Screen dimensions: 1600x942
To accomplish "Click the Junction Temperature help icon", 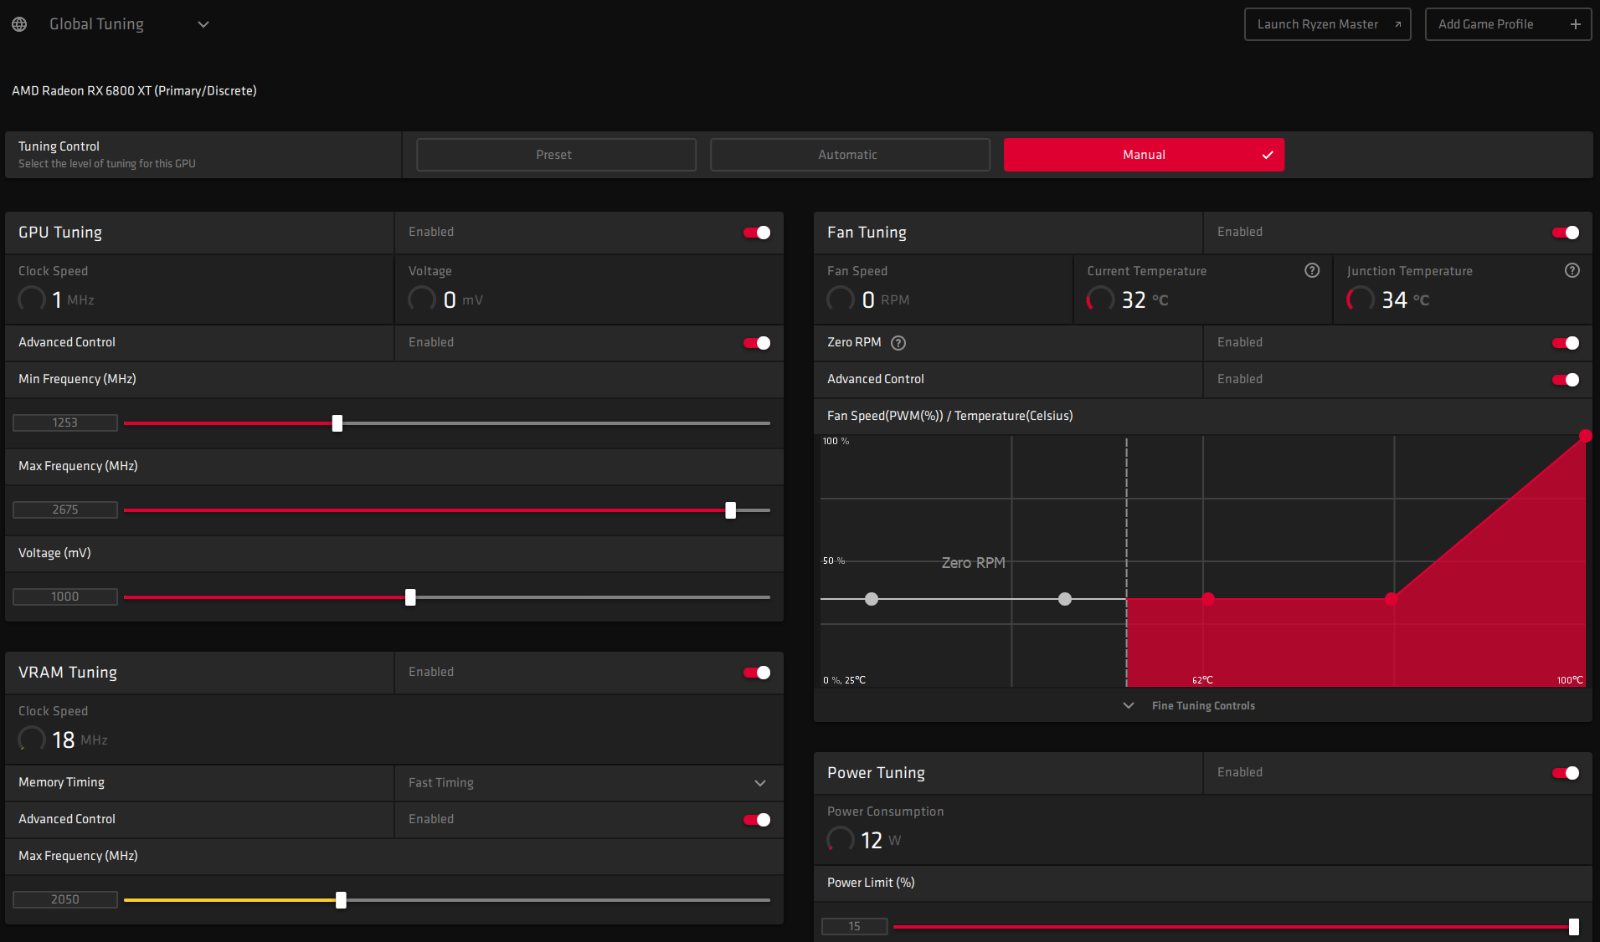I will click(x=1572, y=270).
